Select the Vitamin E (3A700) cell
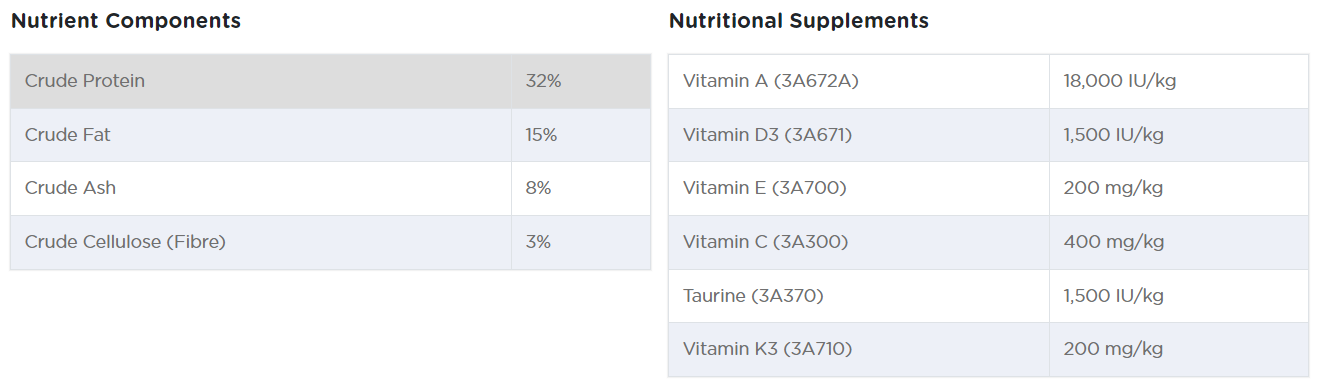Viewport: 1322px width, 392px height. (x=859, y=188)
